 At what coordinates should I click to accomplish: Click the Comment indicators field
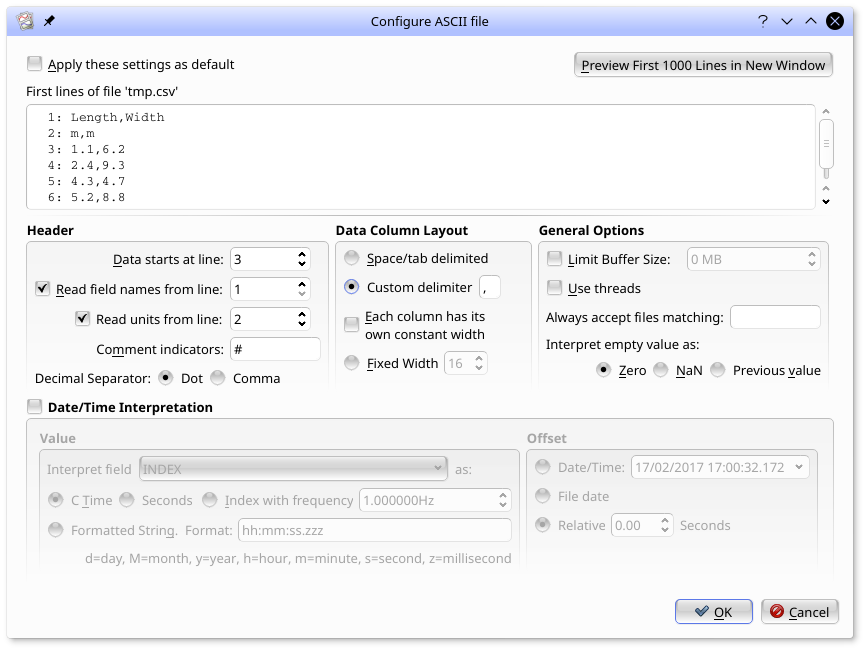[275, 349]
